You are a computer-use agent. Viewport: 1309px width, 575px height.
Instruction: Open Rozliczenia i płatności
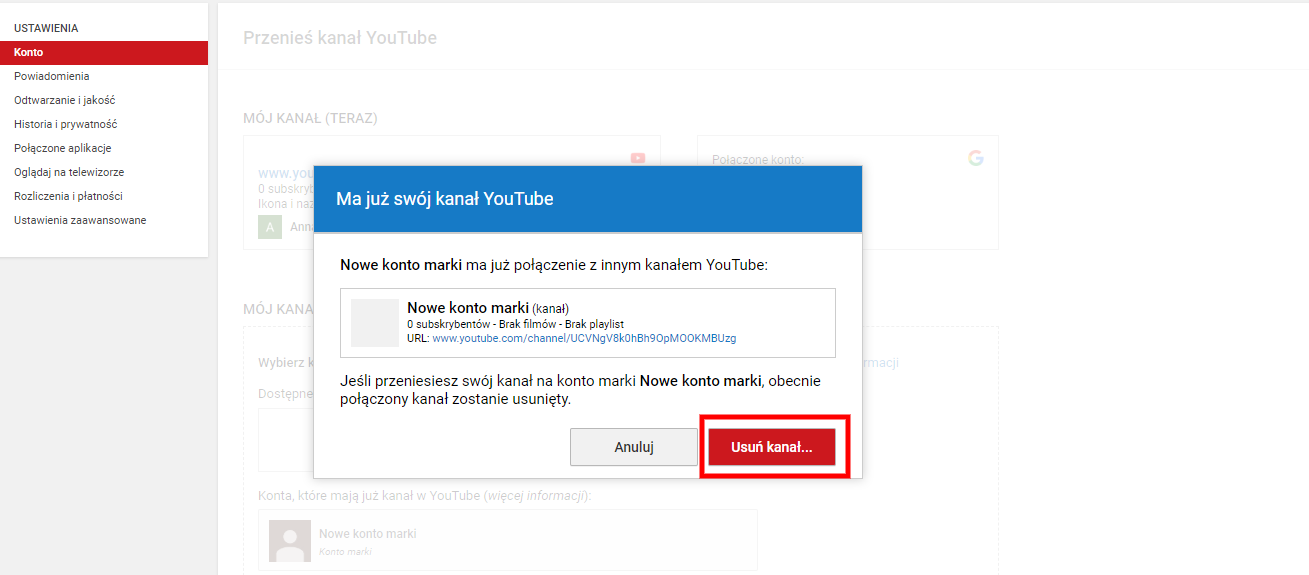pyautogui.click(x=68, y=196)
